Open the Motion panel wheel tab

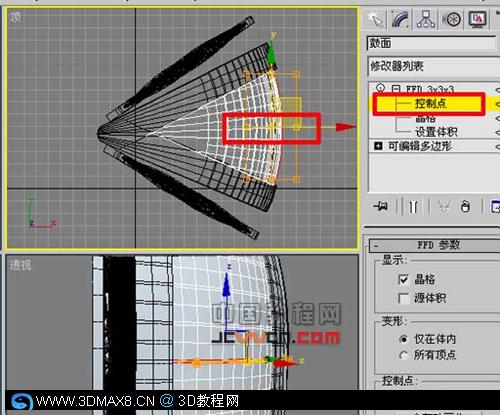452,20
